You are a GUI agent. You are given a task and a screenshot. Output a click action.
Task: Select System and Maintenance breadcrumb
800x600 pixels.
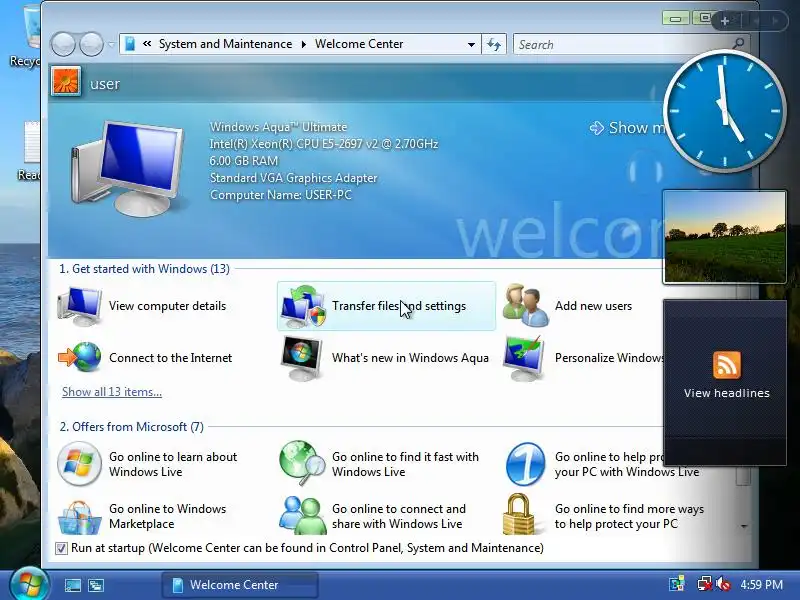[225, 44]
